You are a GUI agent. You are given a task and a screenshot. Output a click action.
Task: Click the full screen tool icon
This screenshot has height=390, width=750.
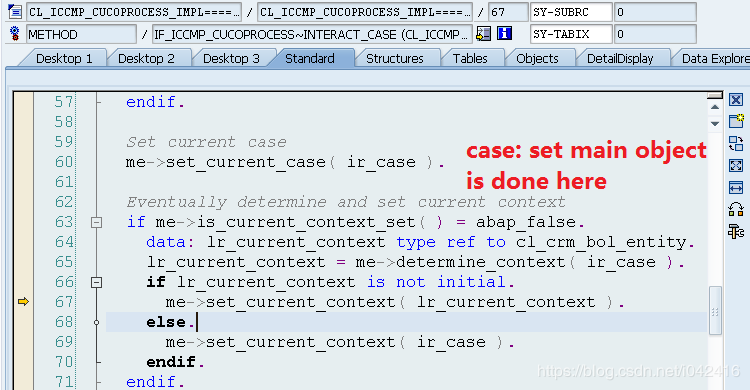tap(736, 166)
